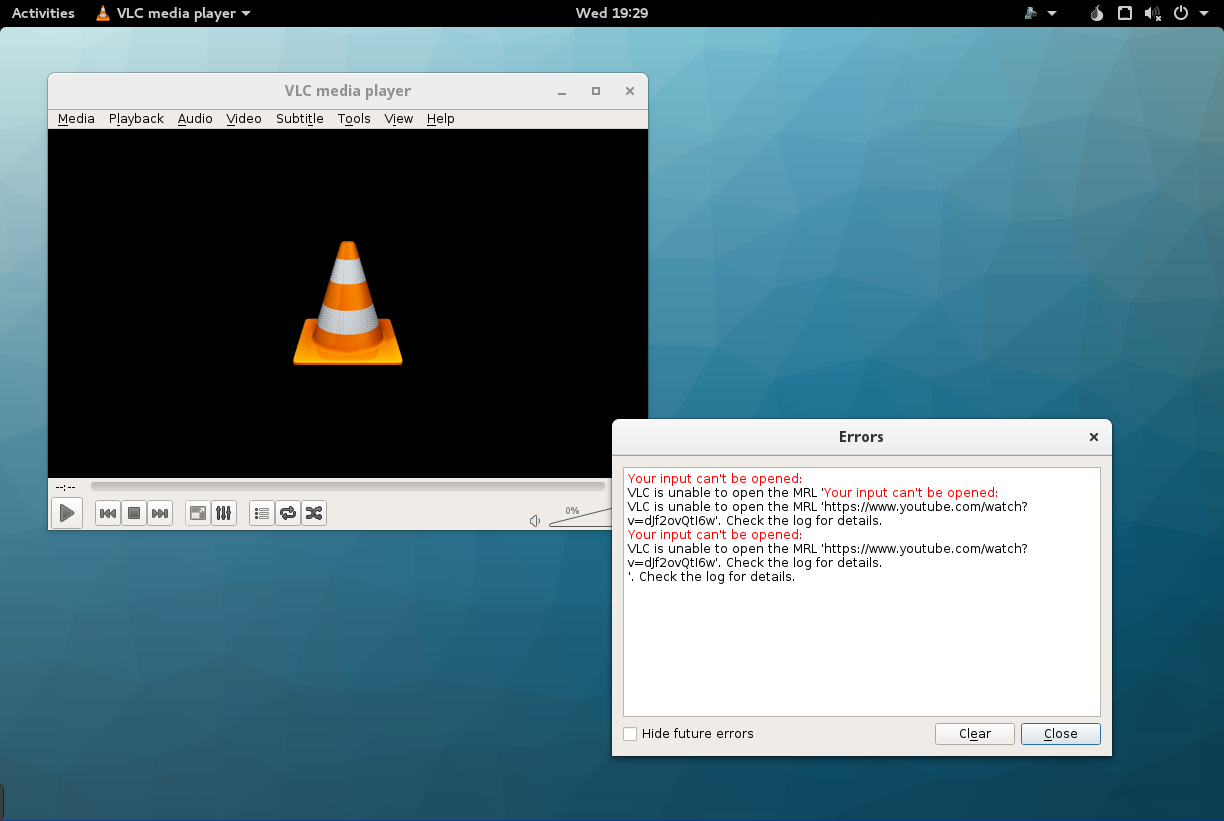Click the next media skip button
Viewport: 1224px width, 821px height.
coord(160,513)
